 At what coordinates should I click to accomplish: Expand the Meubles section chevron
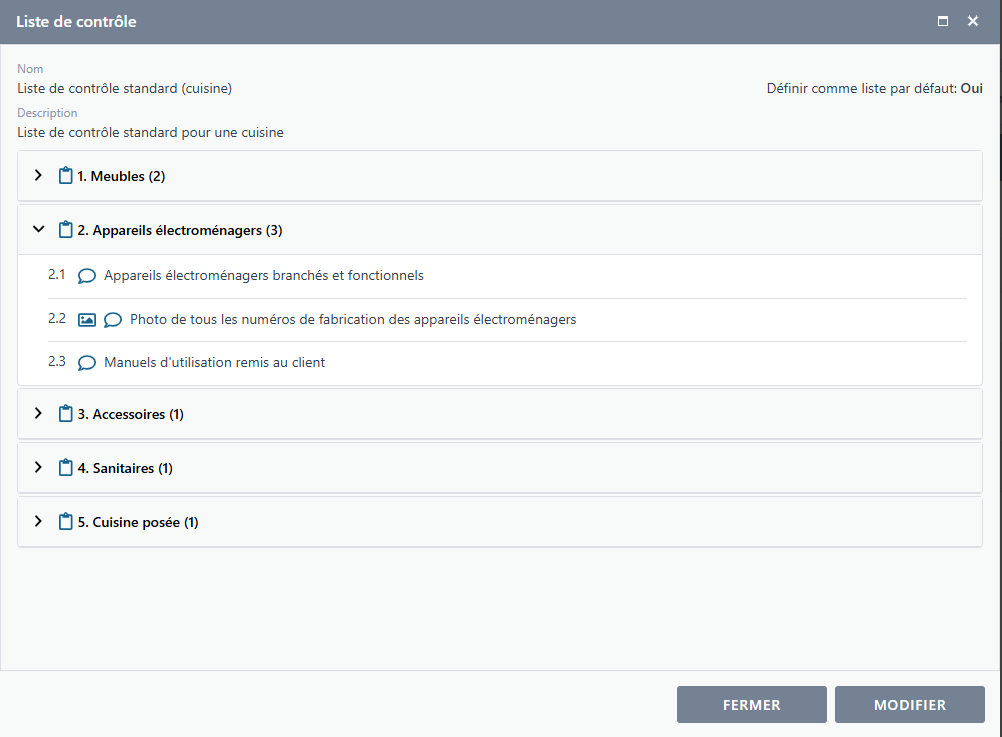tap(38, 176)
